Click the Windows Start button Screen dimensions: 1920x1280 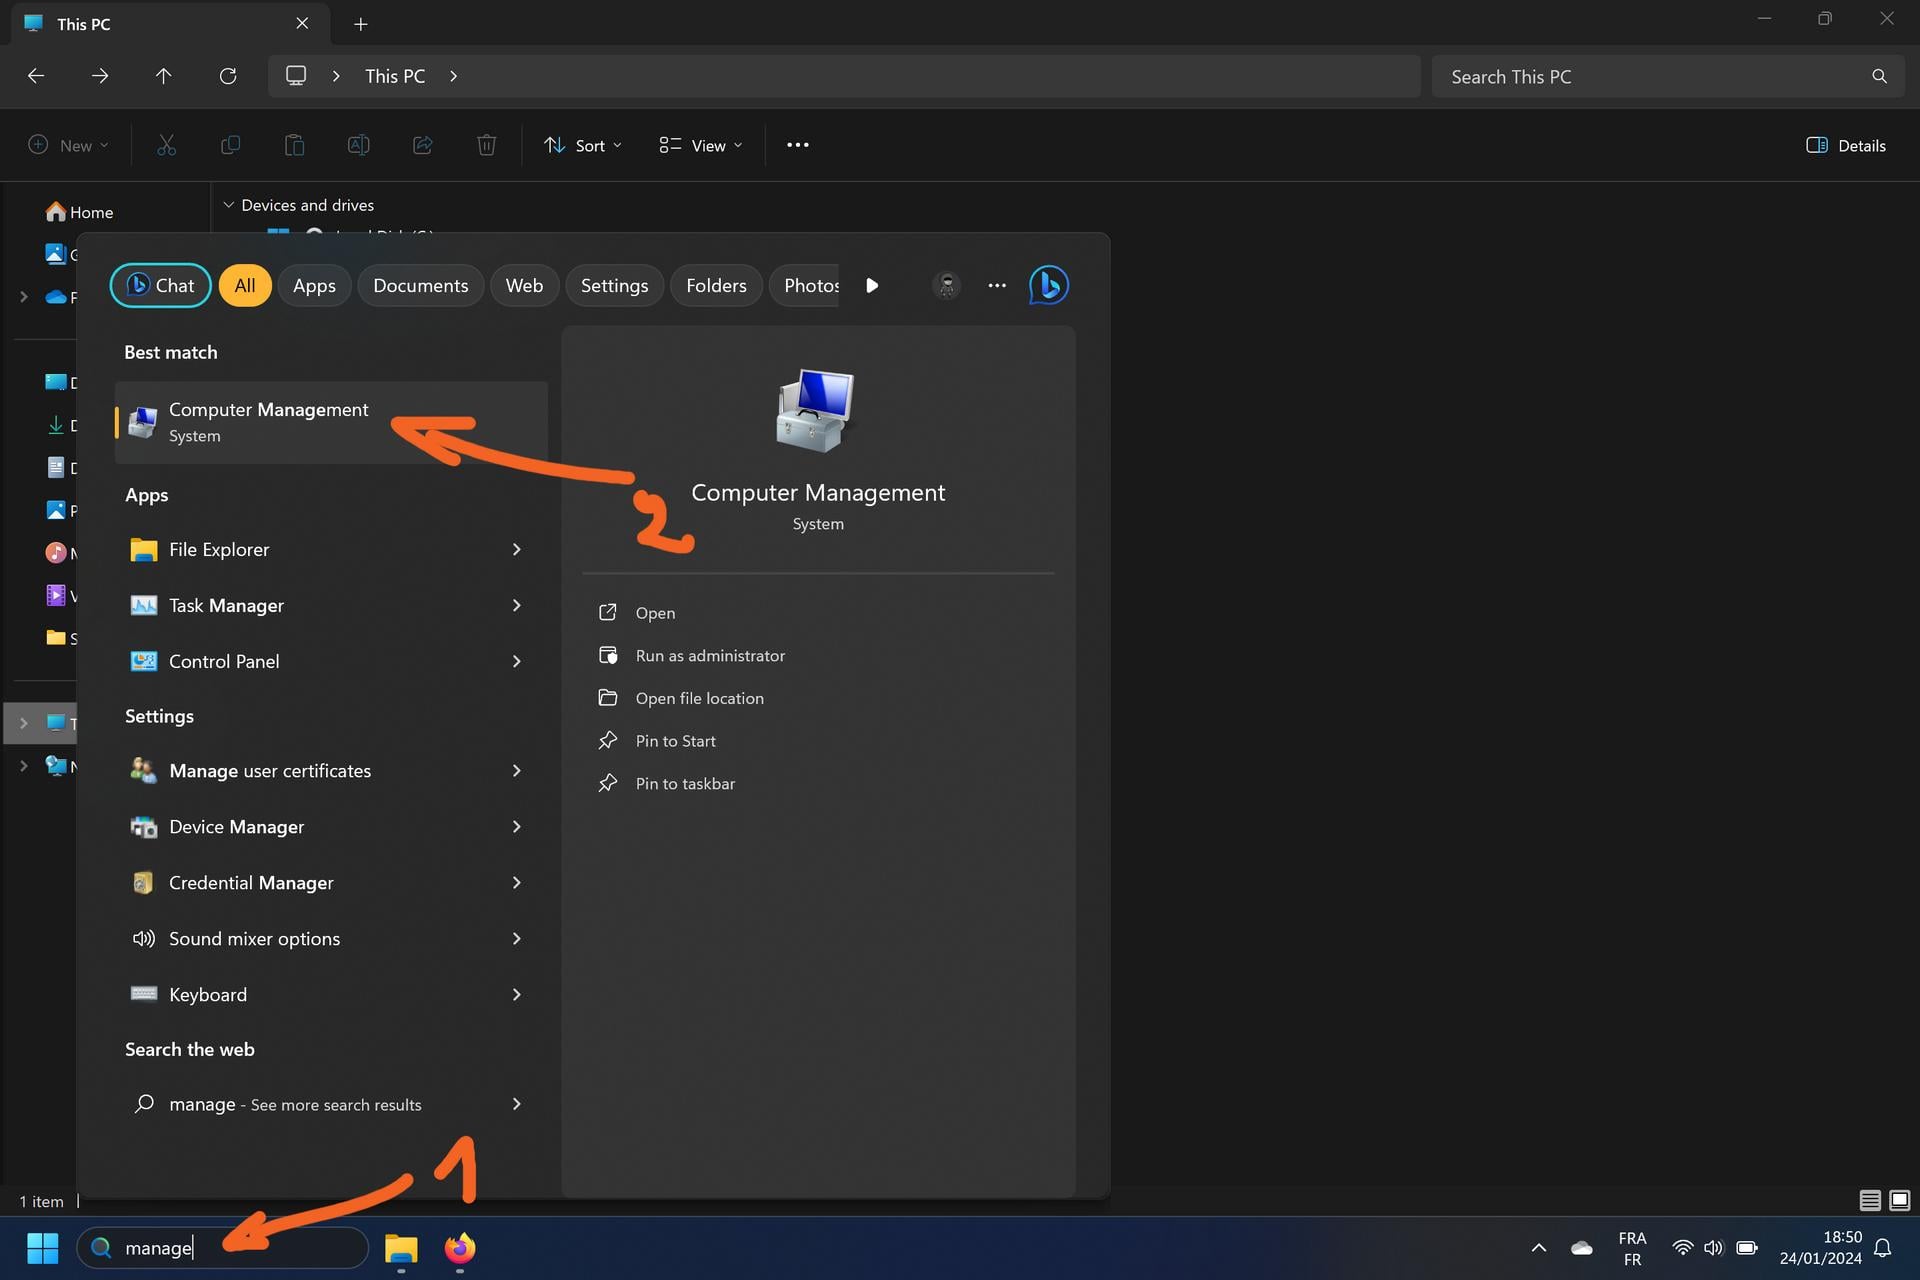coord(42,1248)
